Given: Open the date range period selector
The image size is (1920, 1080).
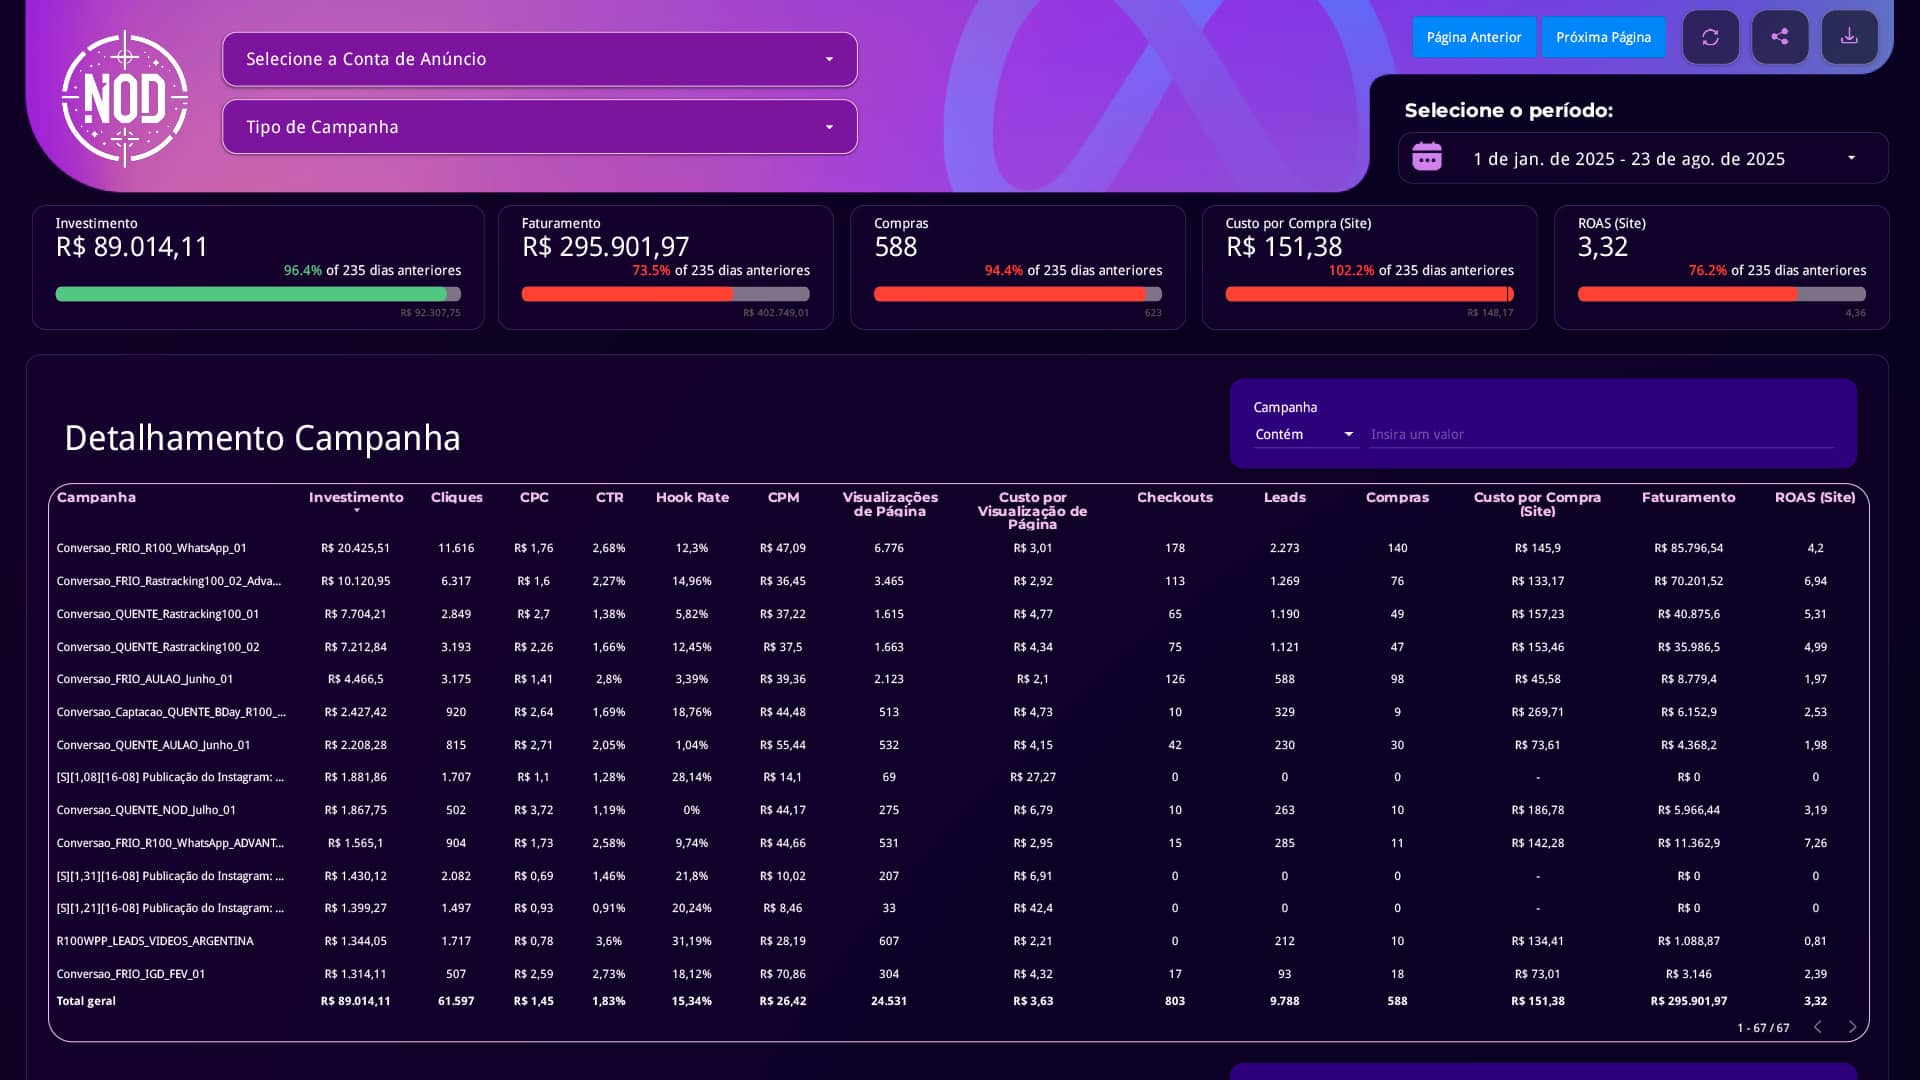Looking at the screenshot, I should [x=1643, y=158].
